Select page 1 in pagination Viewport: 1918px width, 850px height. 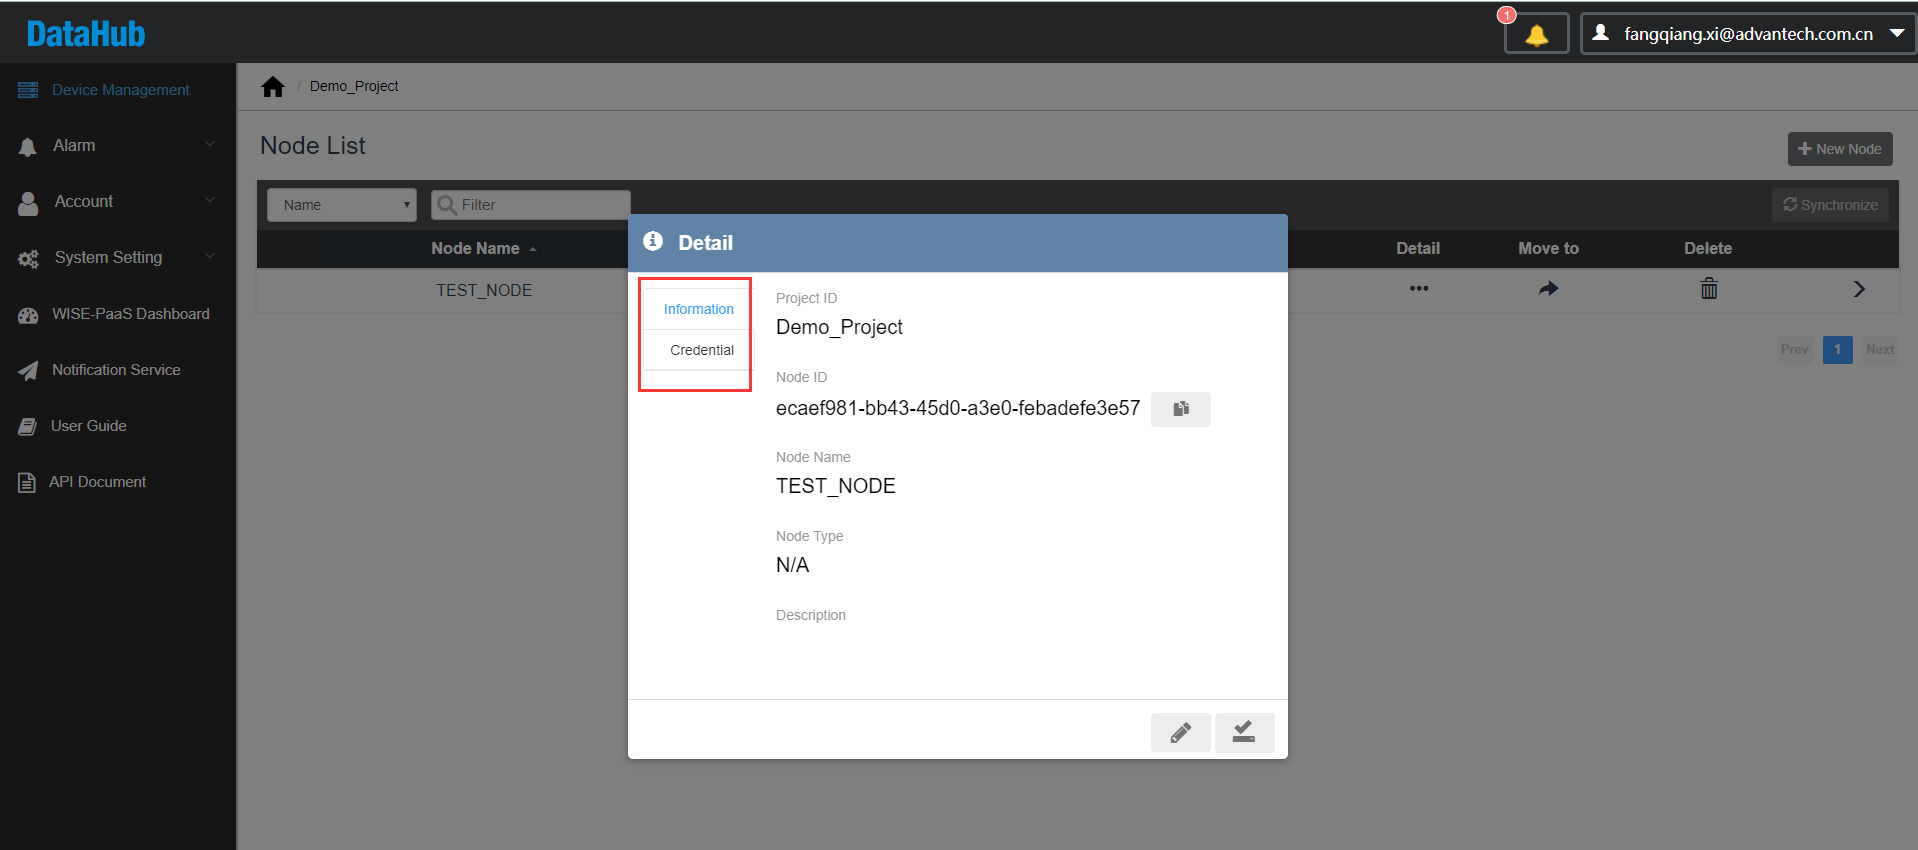click(1838, 350)
